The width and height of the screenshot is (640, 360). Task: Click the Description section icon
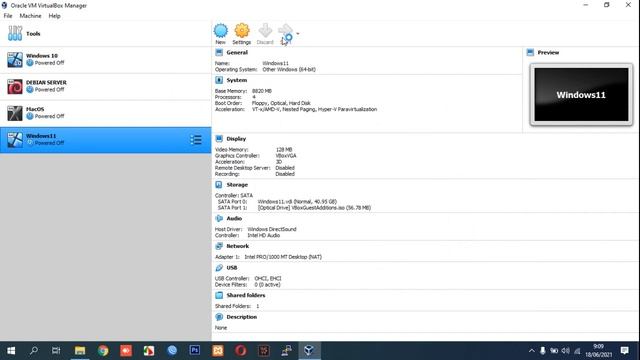pyautogui.click(x=219, y=317)
